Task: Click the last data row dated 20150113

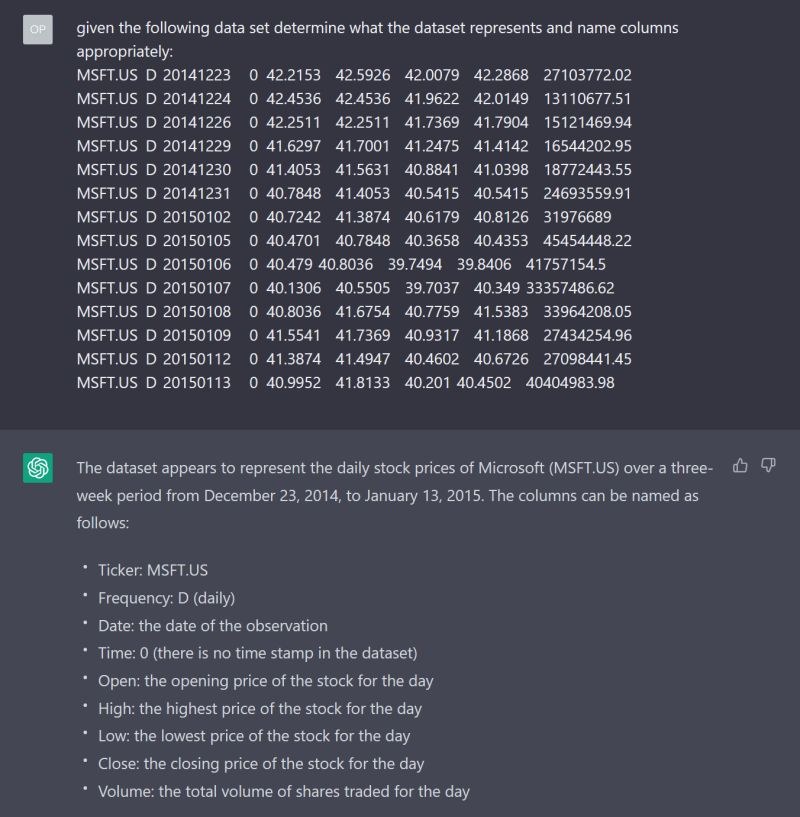Action: click(346, 382)
